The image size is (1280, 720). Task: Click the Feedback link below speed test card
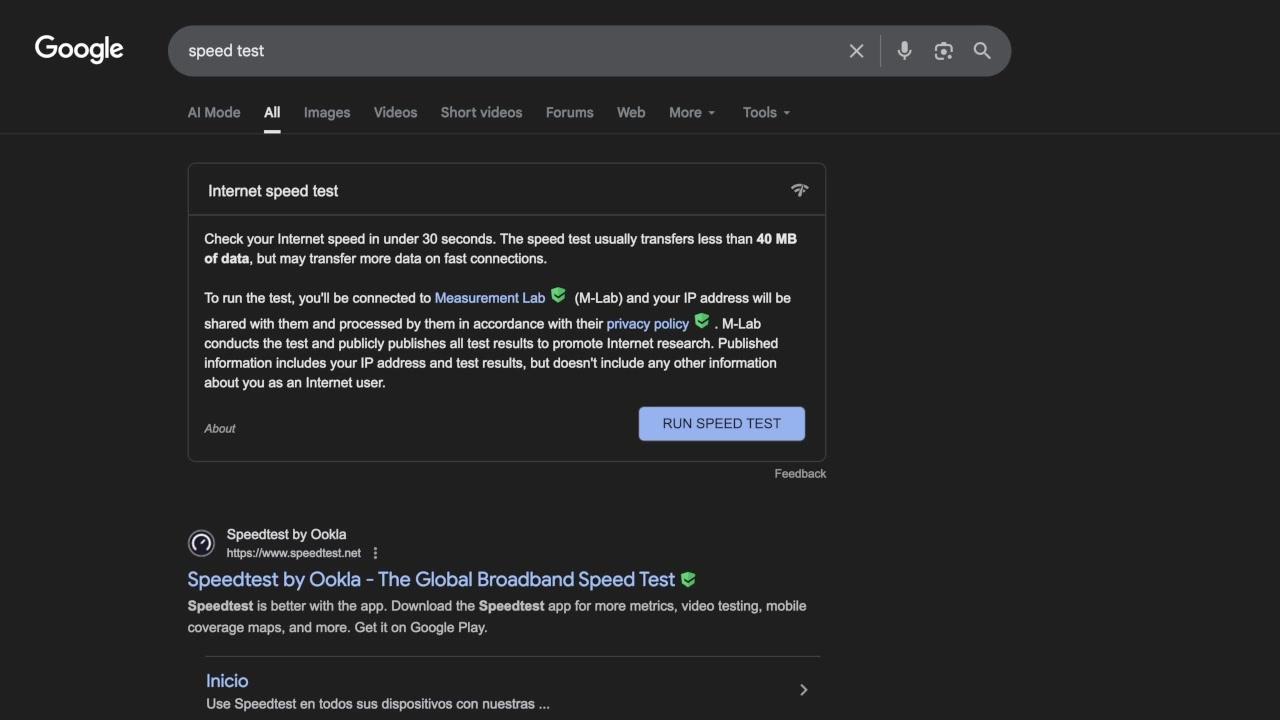(800, 474)
